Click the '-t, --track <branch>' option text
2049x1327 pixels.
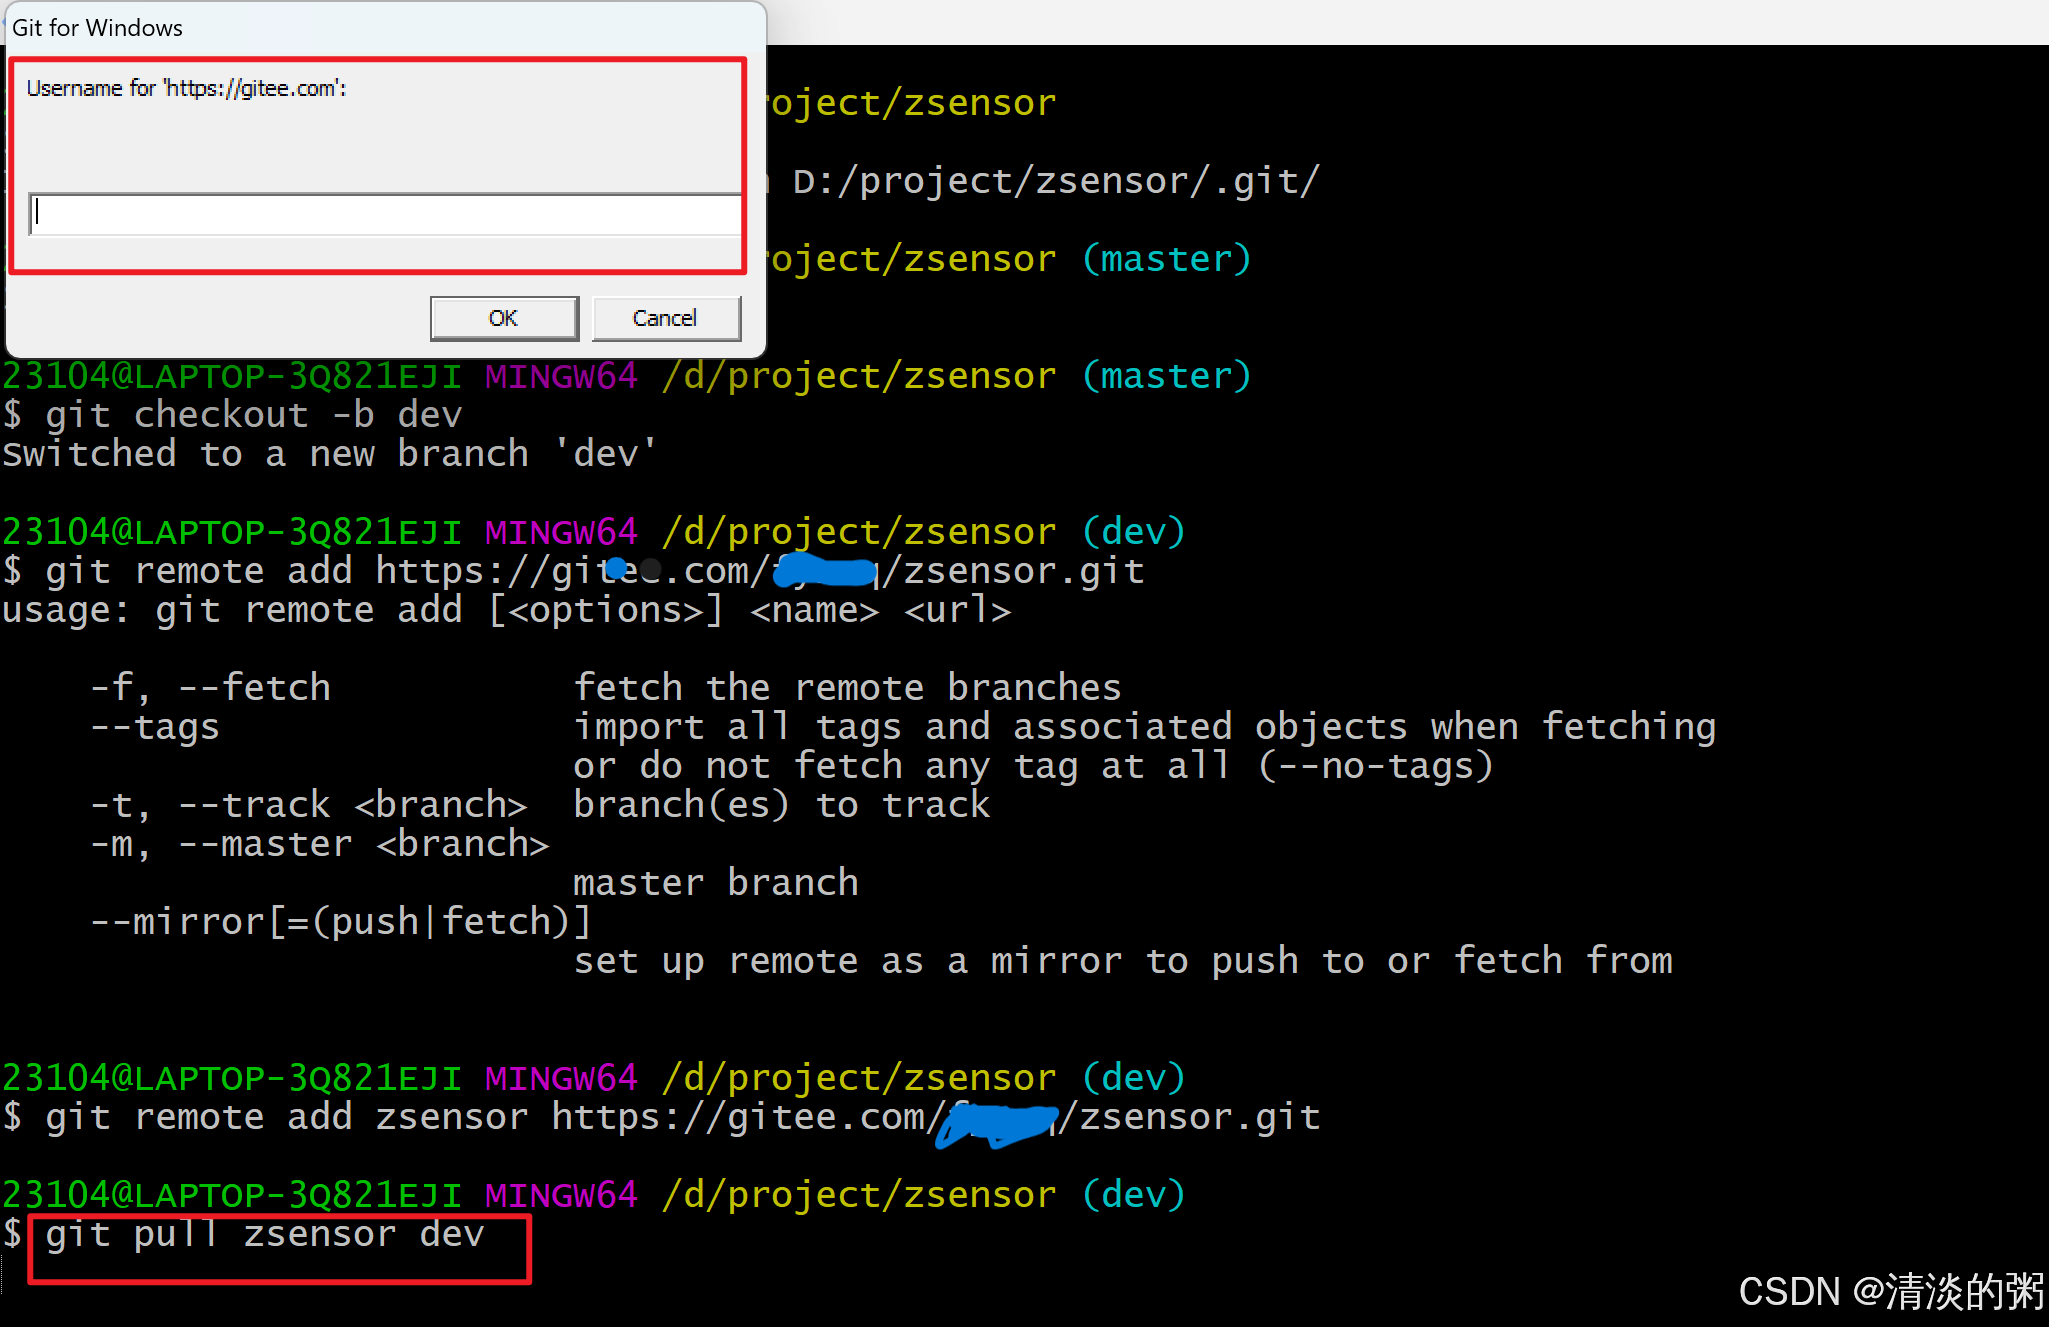click(308, 805)
